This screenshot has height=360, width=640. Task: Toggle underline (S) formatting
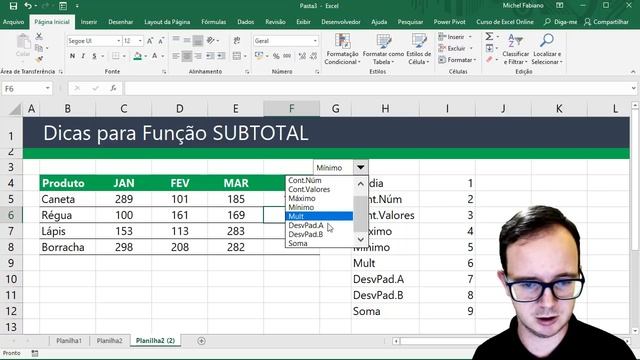click(x=94, y=56)
